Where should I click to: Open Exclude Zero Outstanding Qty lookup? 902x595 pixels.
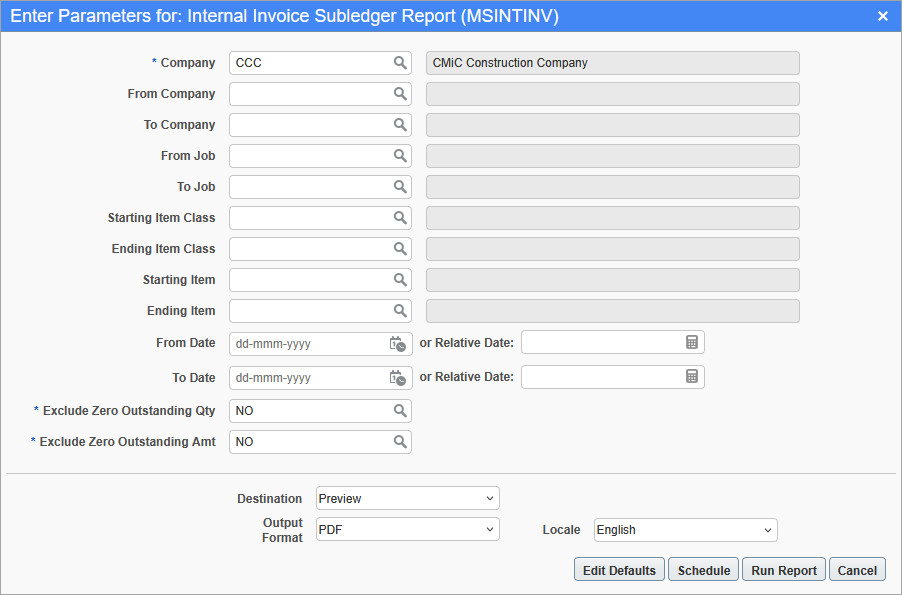pyautogui.click(x=401, y=410)
